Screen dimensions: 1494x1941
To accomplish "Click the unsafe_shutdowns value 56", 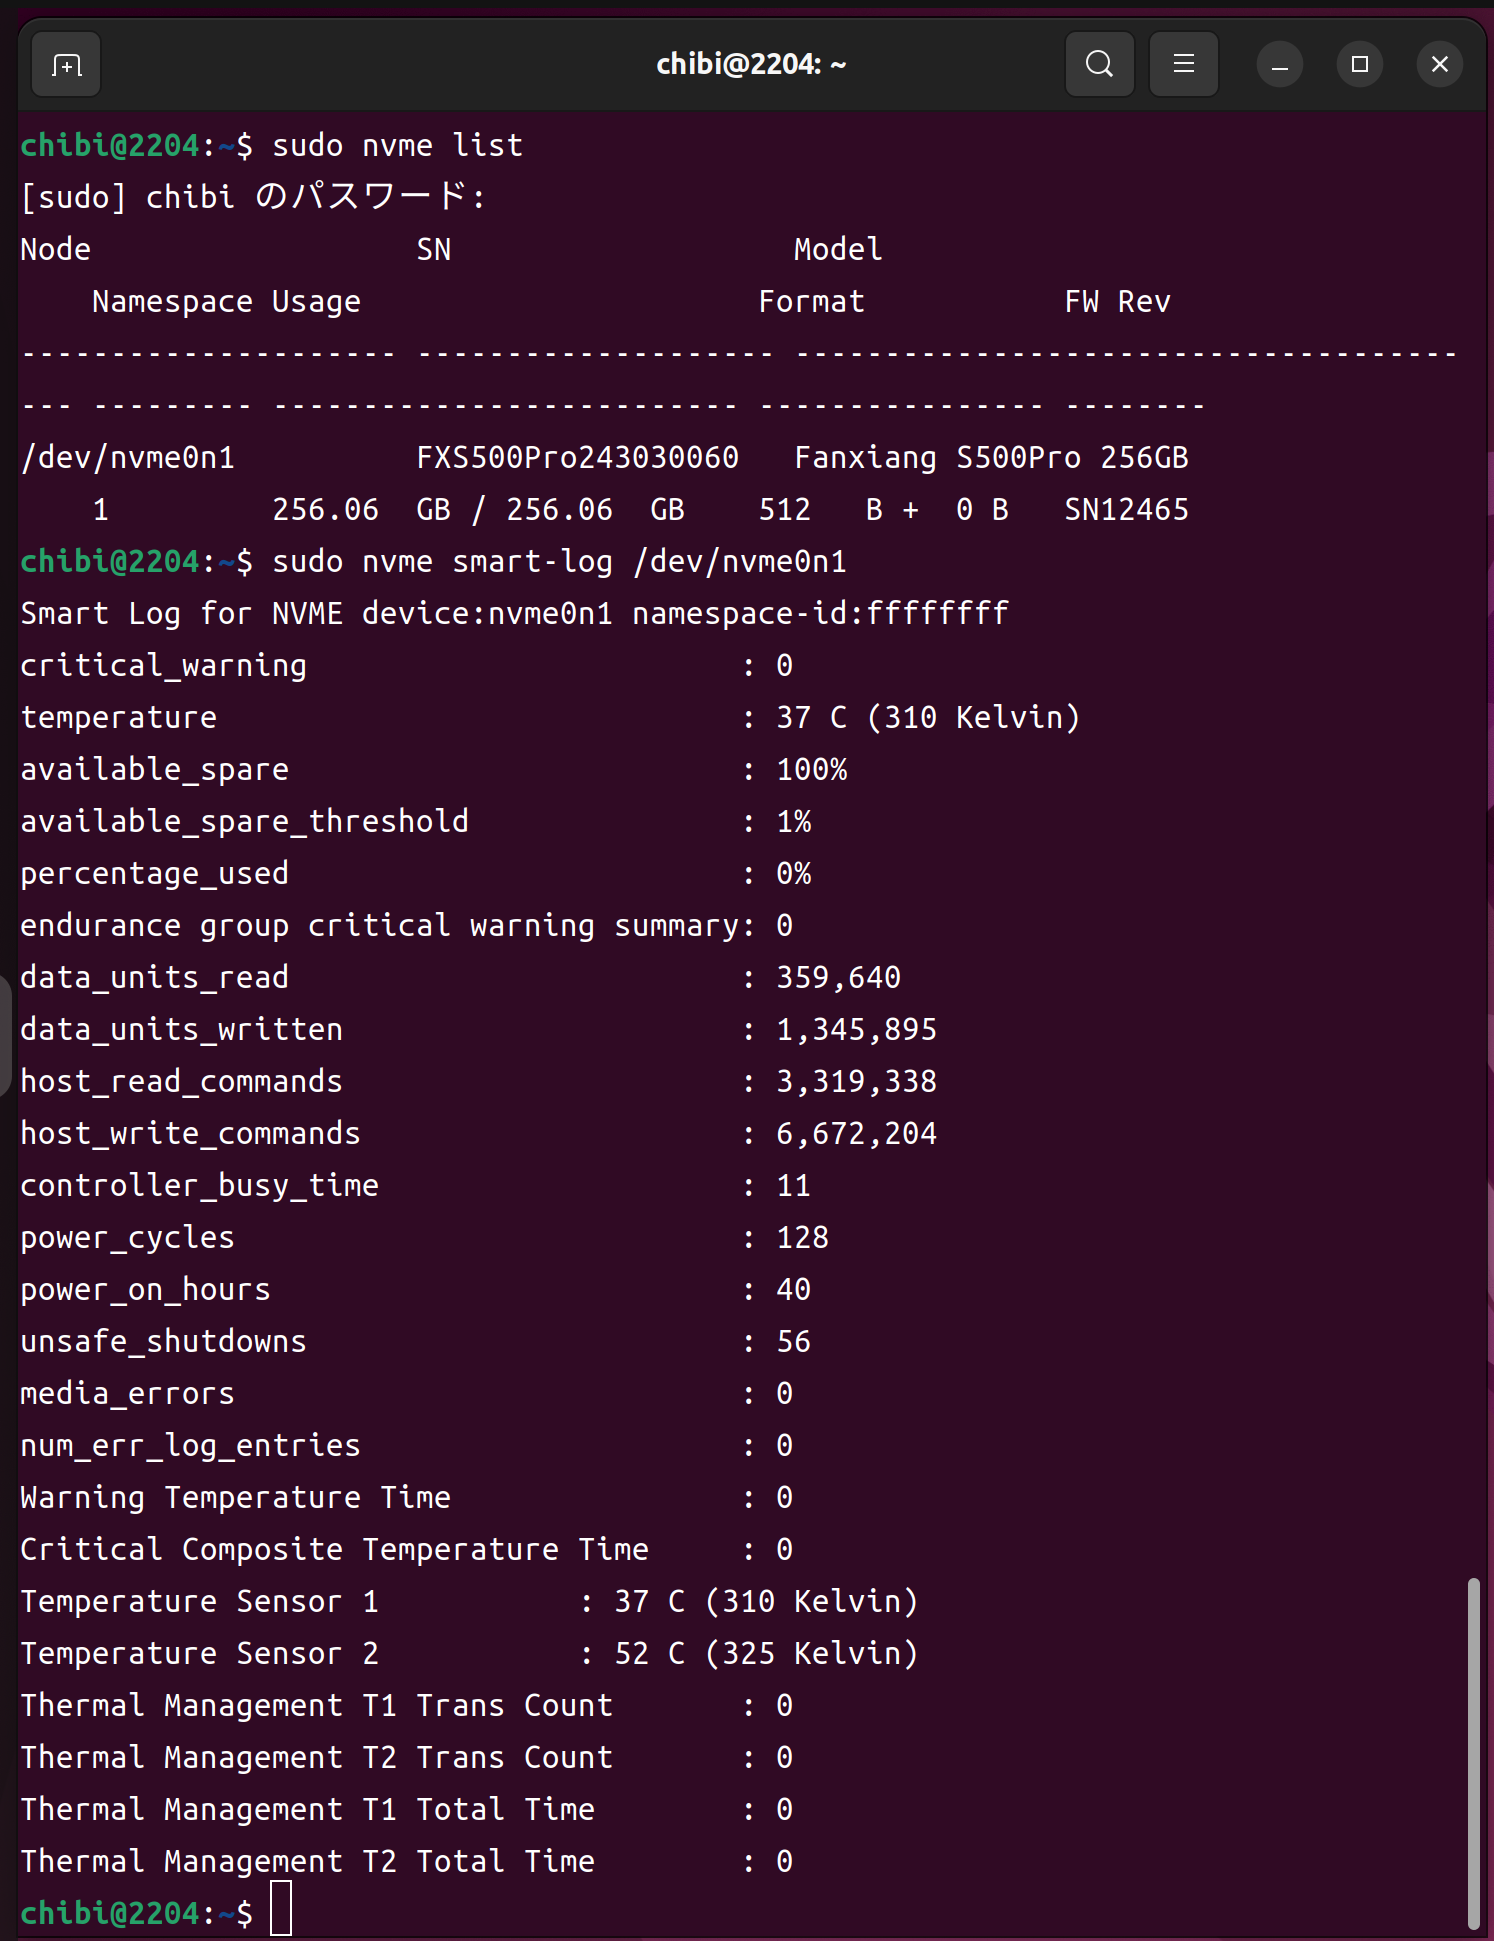I will [793, 1342].
